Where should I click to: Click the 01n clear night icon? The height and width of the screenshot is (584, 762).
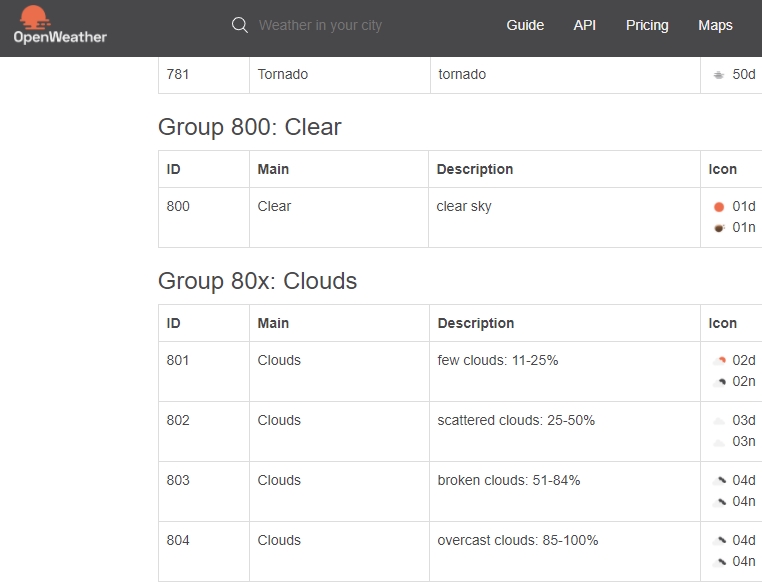coord(719,228)
